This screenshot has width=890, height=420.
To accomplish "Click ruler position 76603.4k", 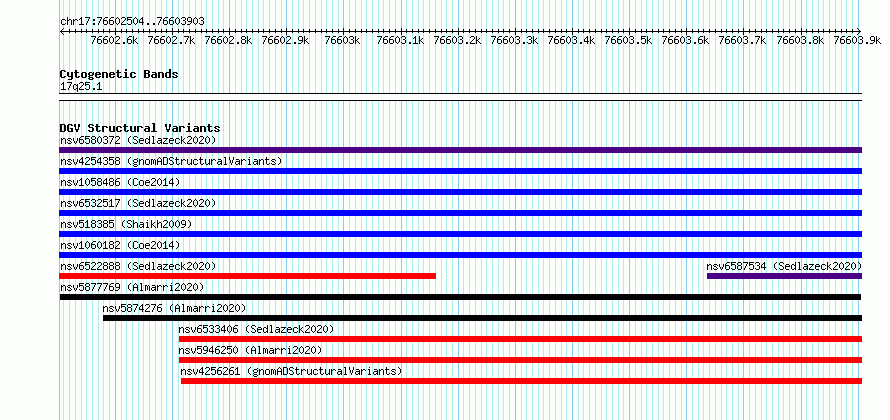I will point(571,40).
